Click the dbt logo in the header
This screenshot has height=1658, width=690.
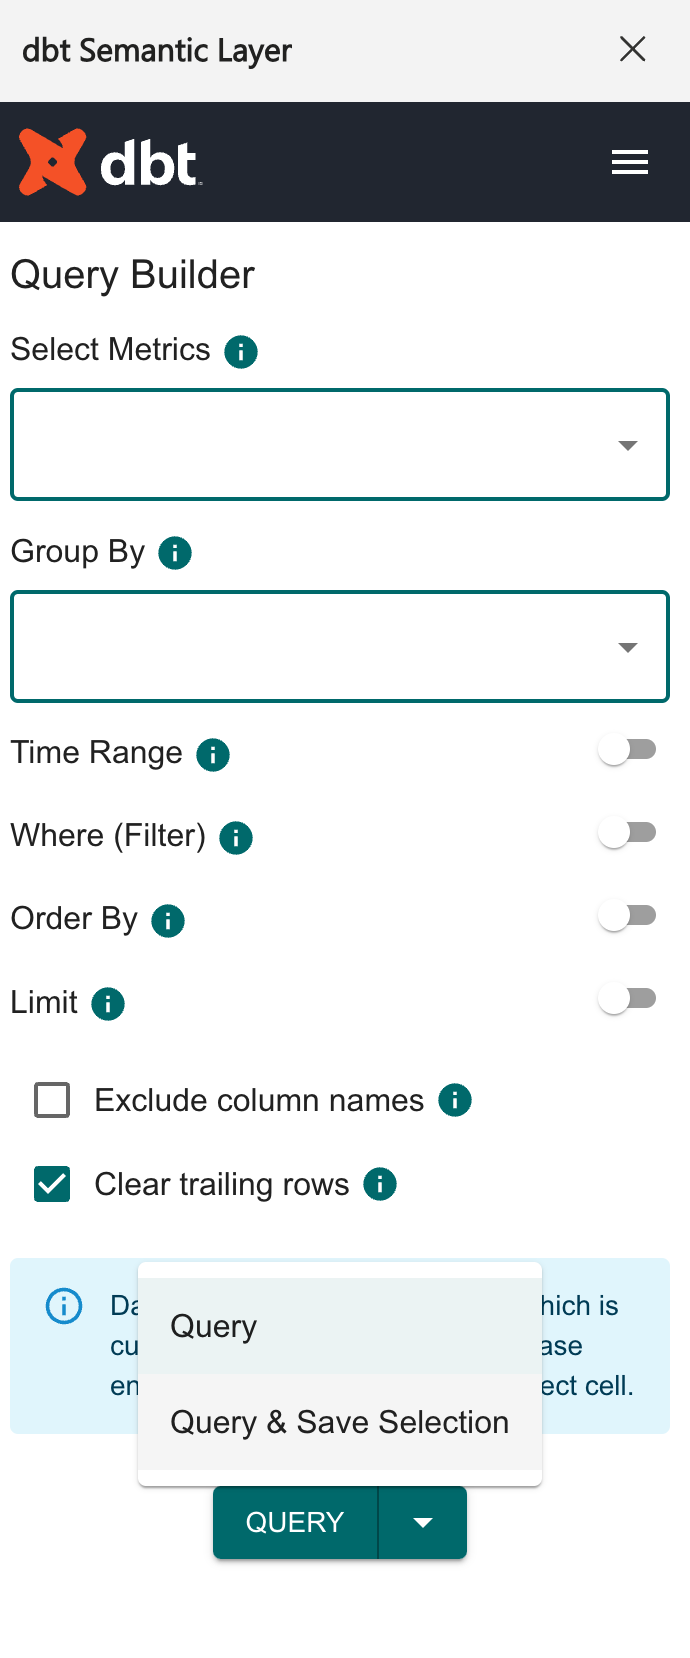point(110,161)
